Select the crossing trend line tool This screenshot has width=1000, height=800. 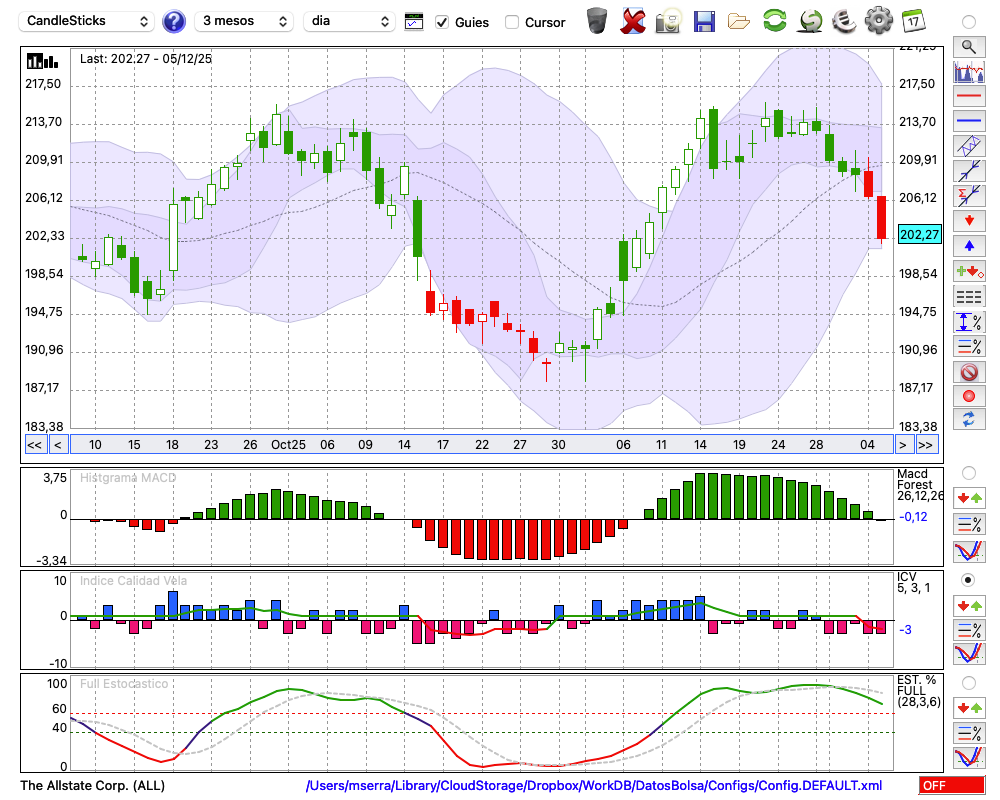[x=969, y=171]
